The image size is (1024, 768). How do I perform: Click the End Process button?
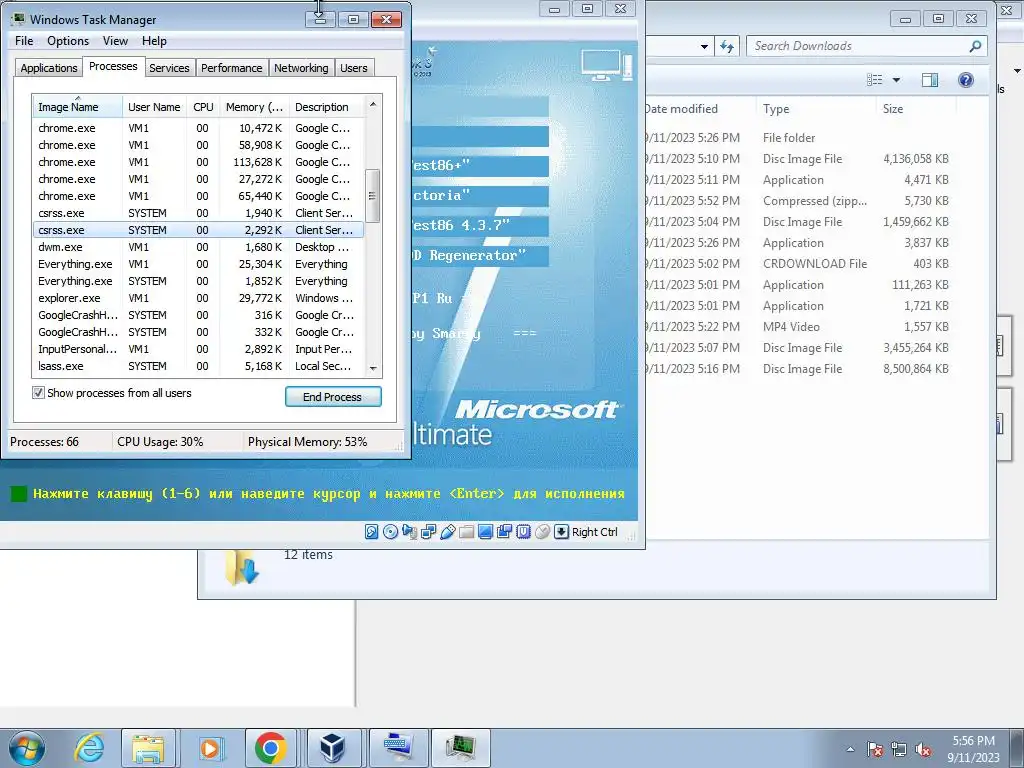(333, 396)
